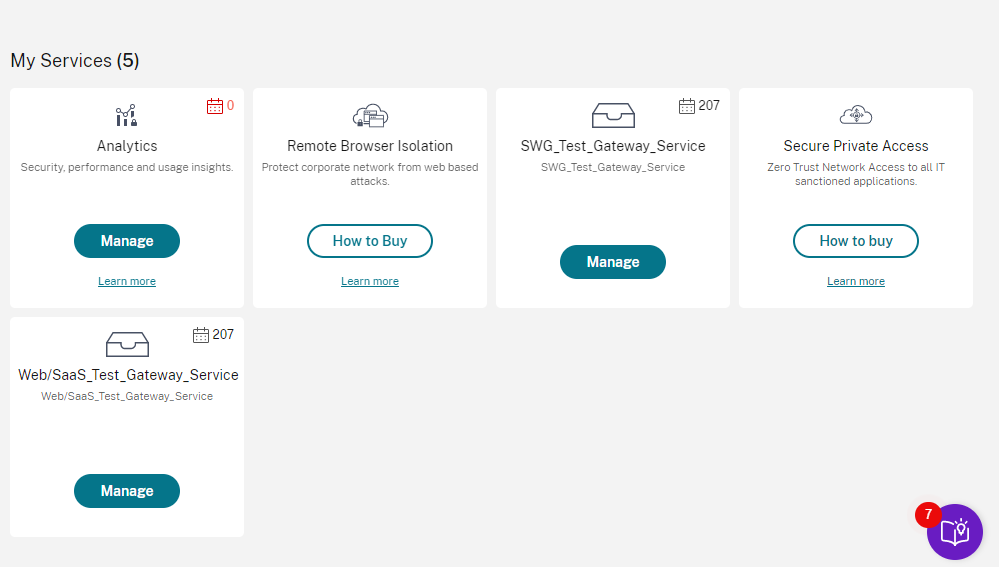Open Learn more link under Analytics

pos(127,282)
